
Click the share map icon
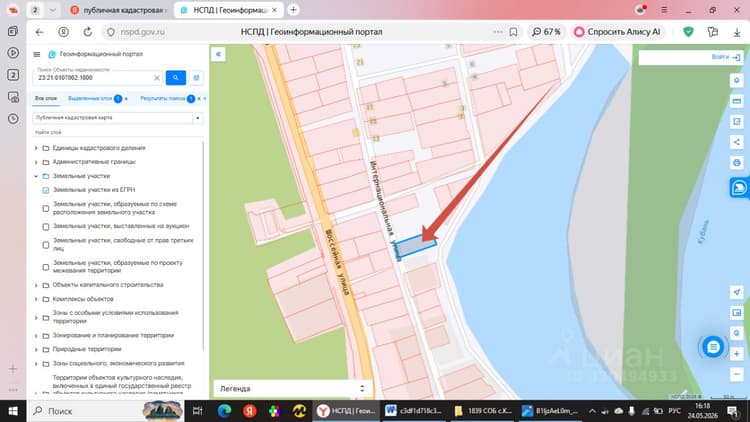tap(737, 142)
